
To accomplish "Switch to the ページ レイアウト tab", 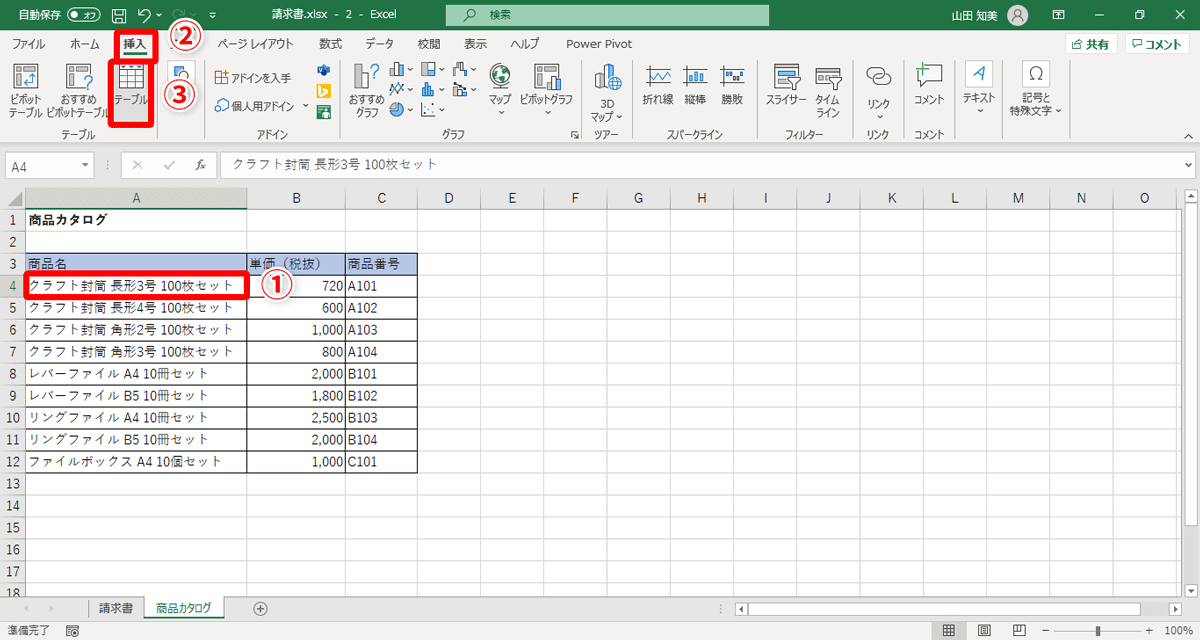I will (x=255, y=44).
